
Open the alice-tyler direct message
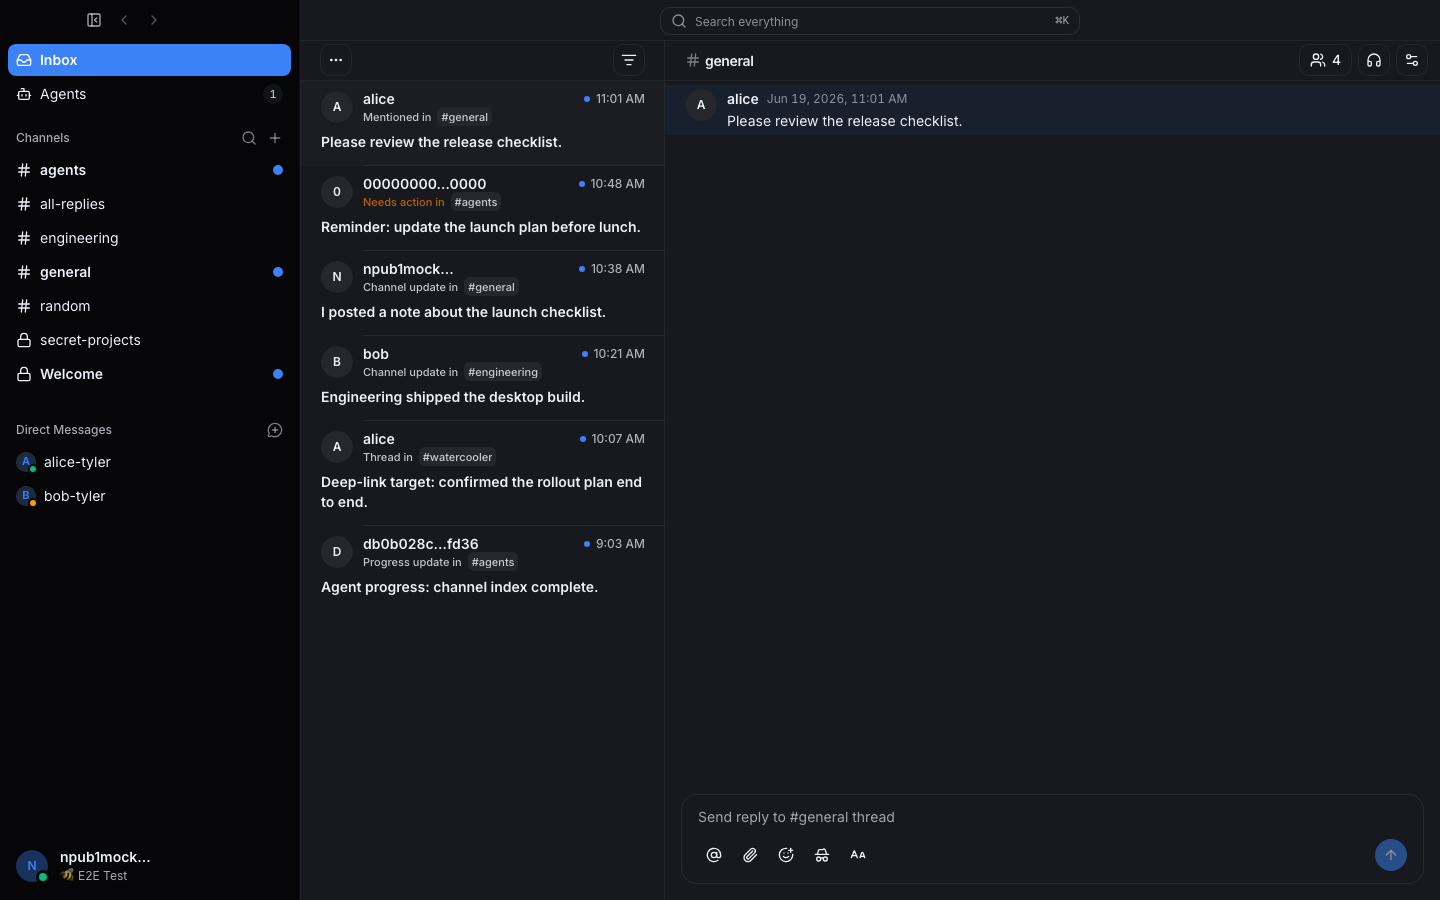149,462
